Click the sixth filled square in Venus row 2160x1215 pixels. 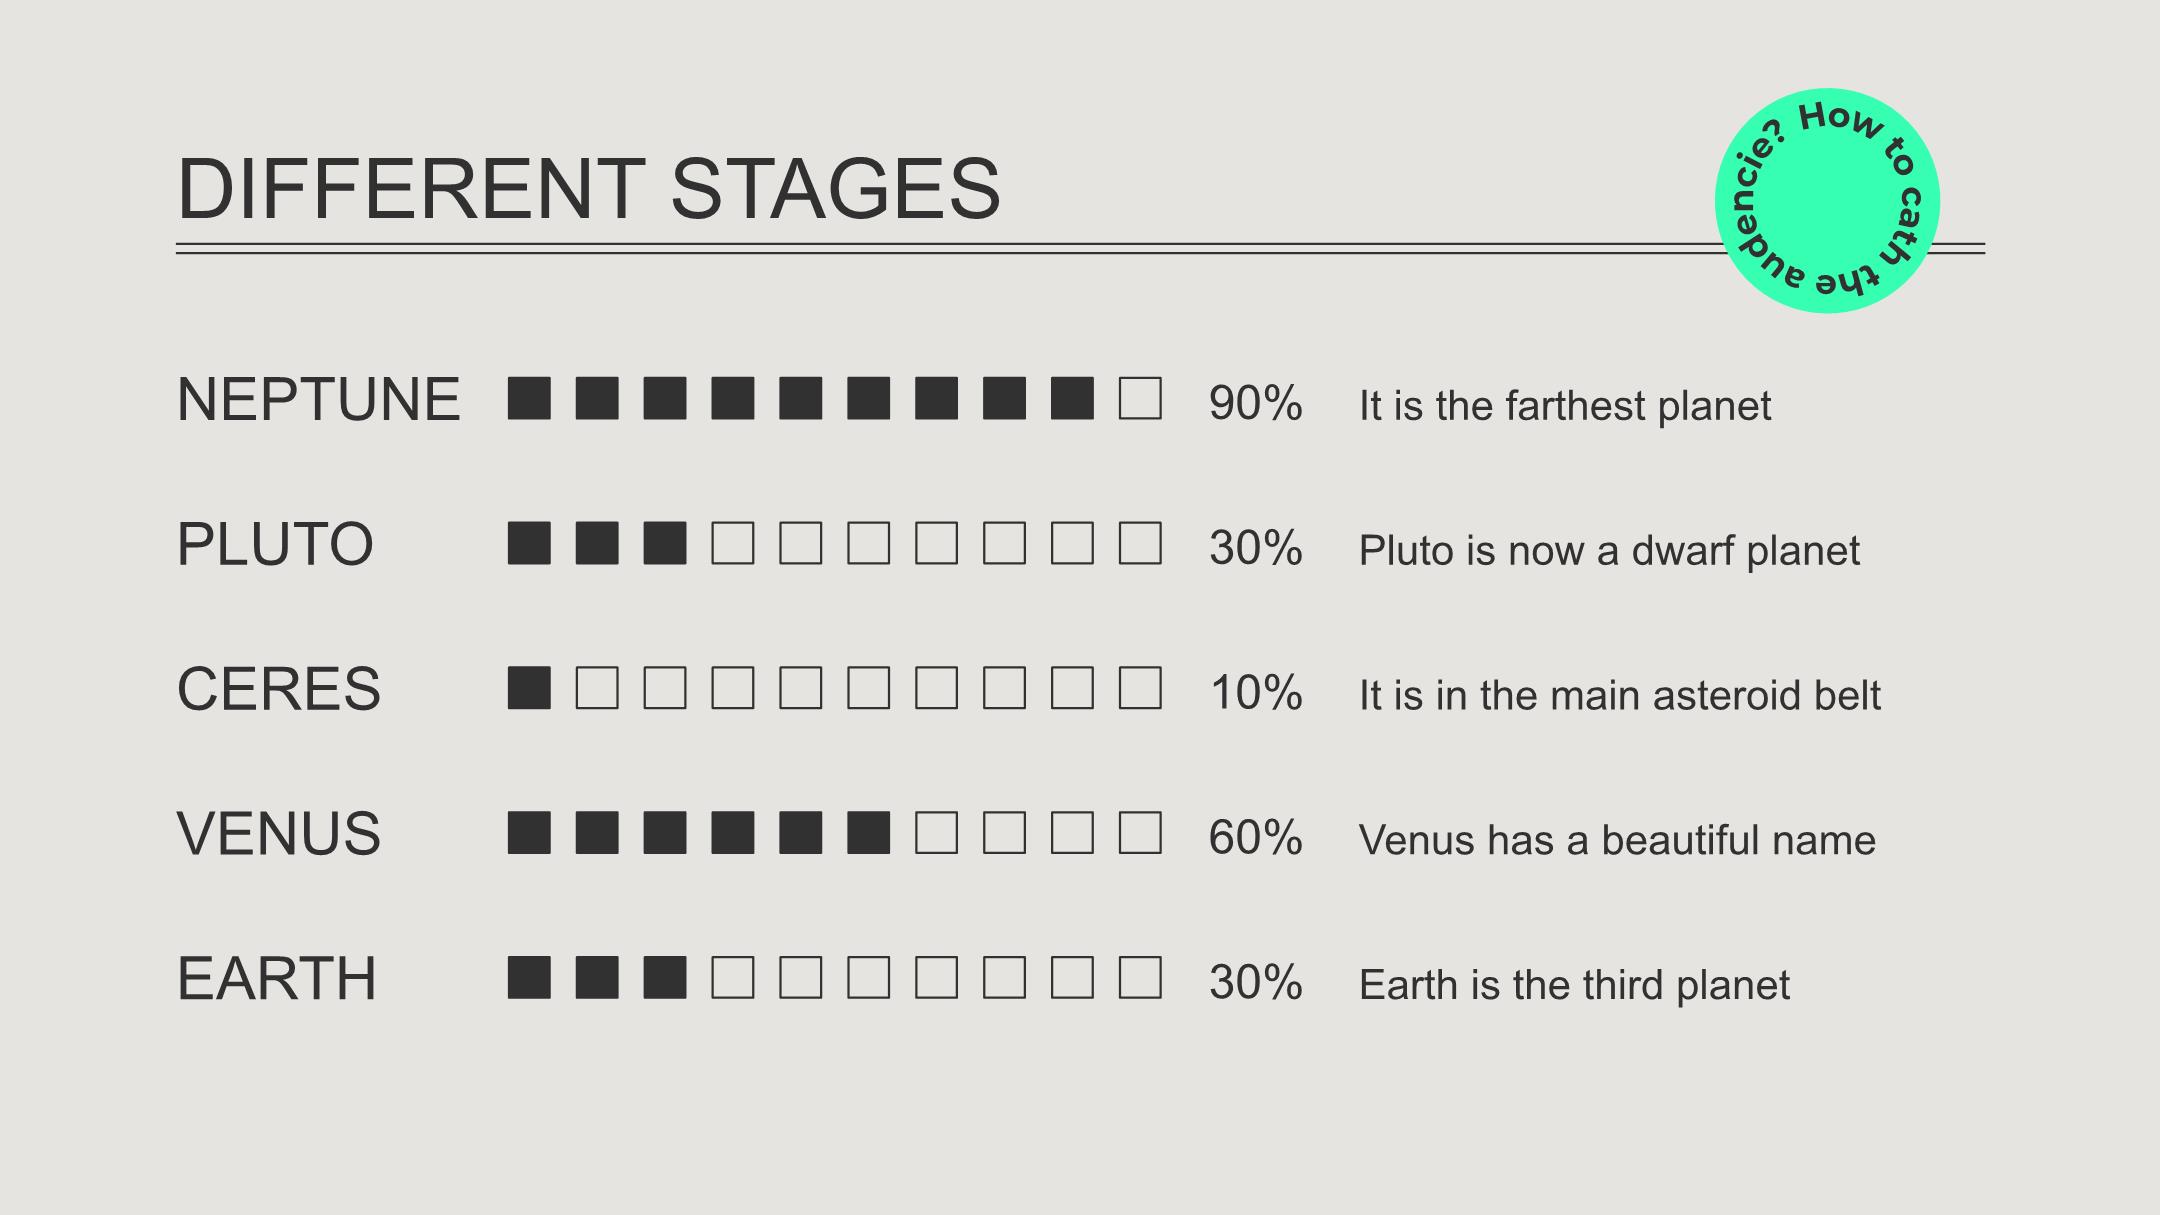coord(868,833)
